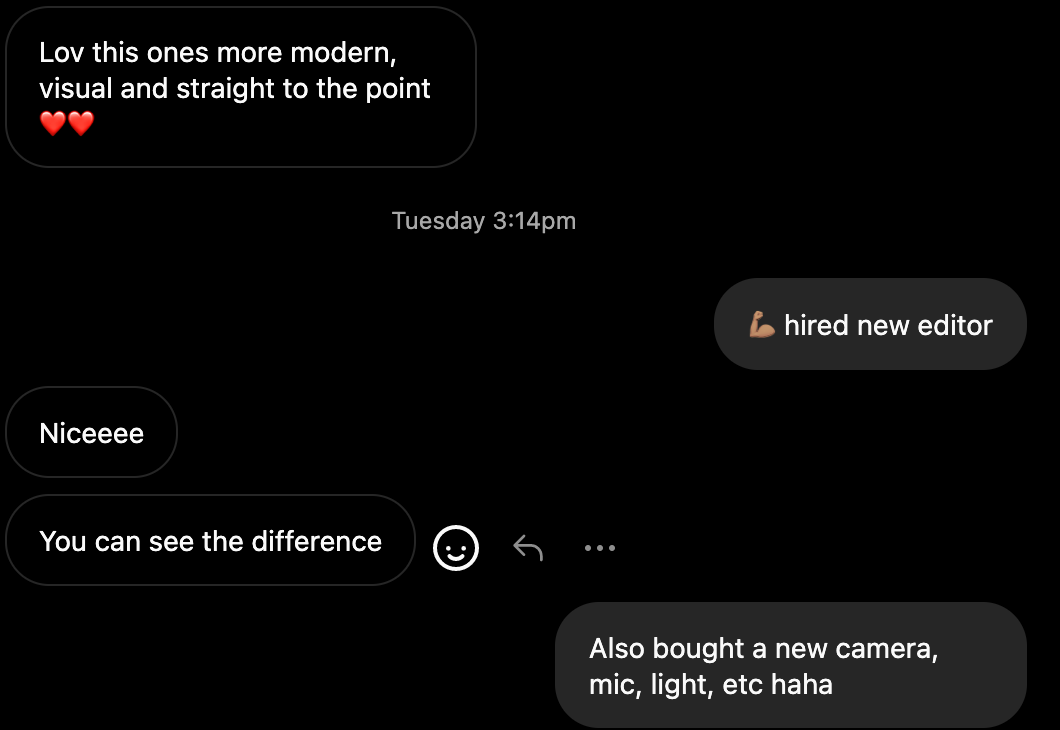Image resolution: width=1060 pixels, height=730 pixels.
Task: Open the three-dot more options menu
Action: coord(600,547)
